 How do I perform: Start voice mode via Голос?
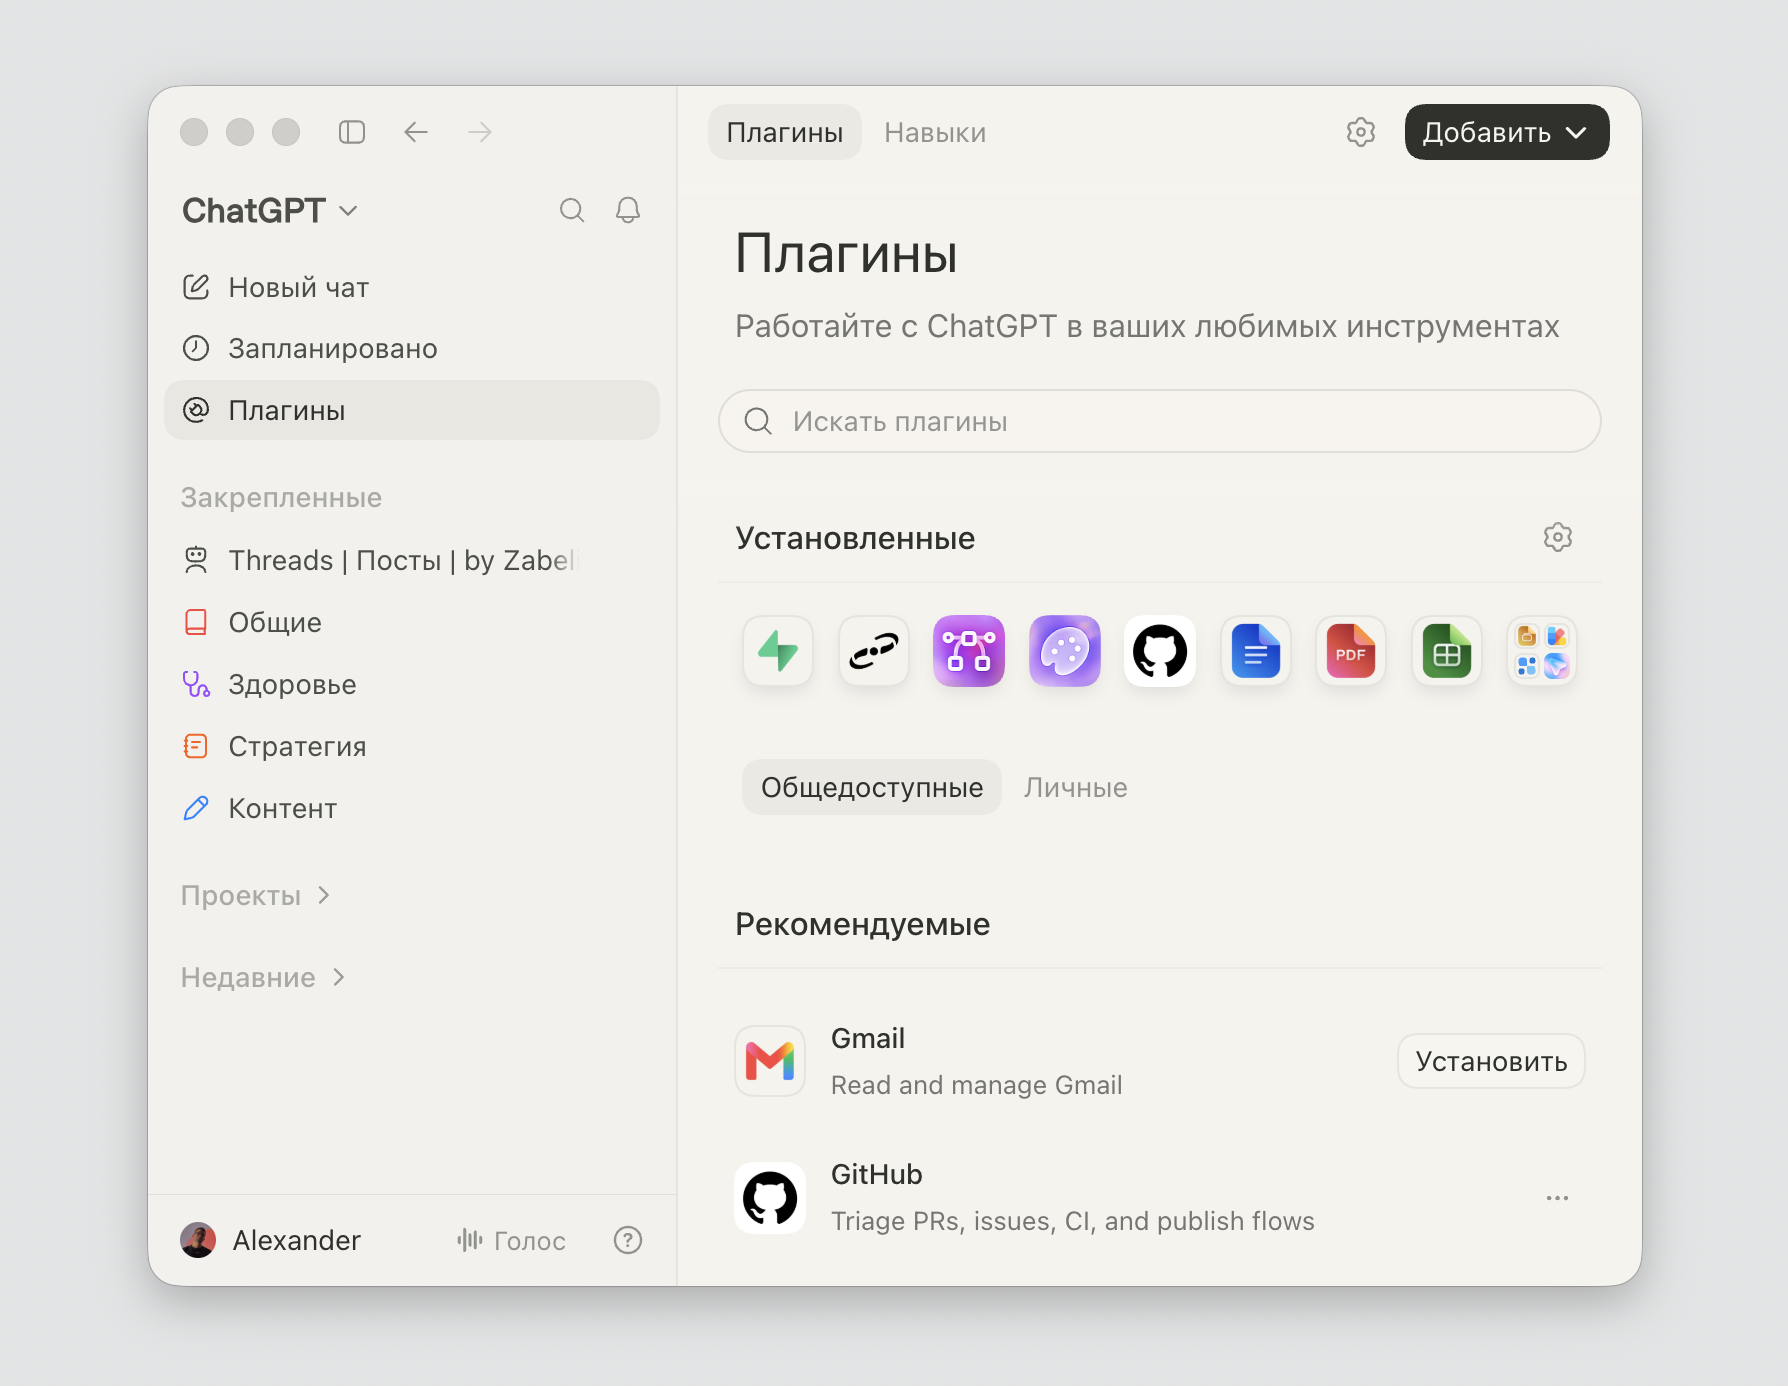click(x=511, y=1240)
